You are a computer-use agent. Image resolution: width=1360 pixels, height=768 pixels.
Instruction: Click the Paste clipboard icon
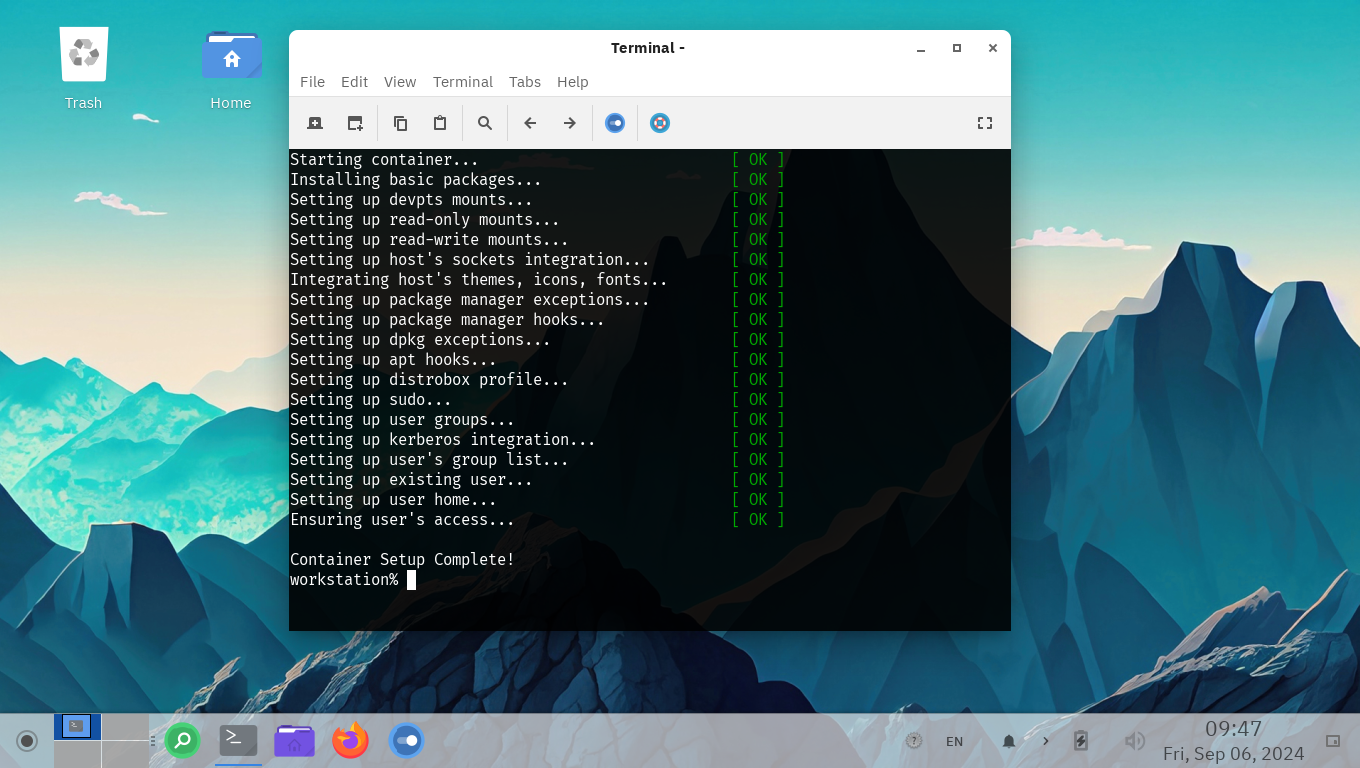pos(439,123)
